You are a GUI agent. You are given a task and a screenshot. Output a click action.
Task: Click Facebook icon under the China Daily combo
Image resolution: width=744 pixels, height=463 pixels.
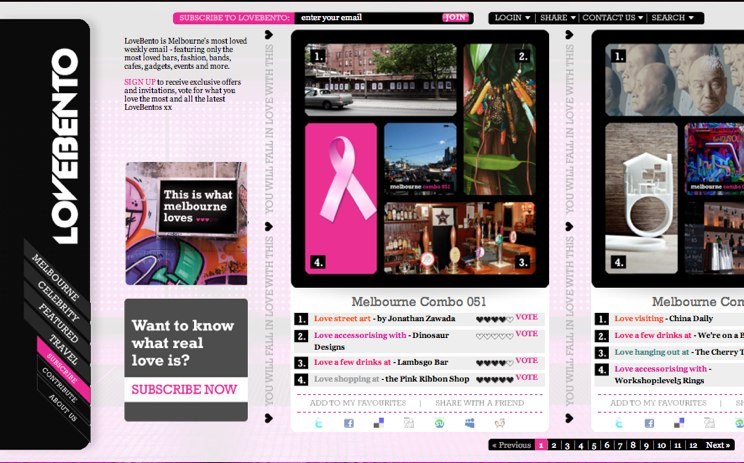click(649, 423)
